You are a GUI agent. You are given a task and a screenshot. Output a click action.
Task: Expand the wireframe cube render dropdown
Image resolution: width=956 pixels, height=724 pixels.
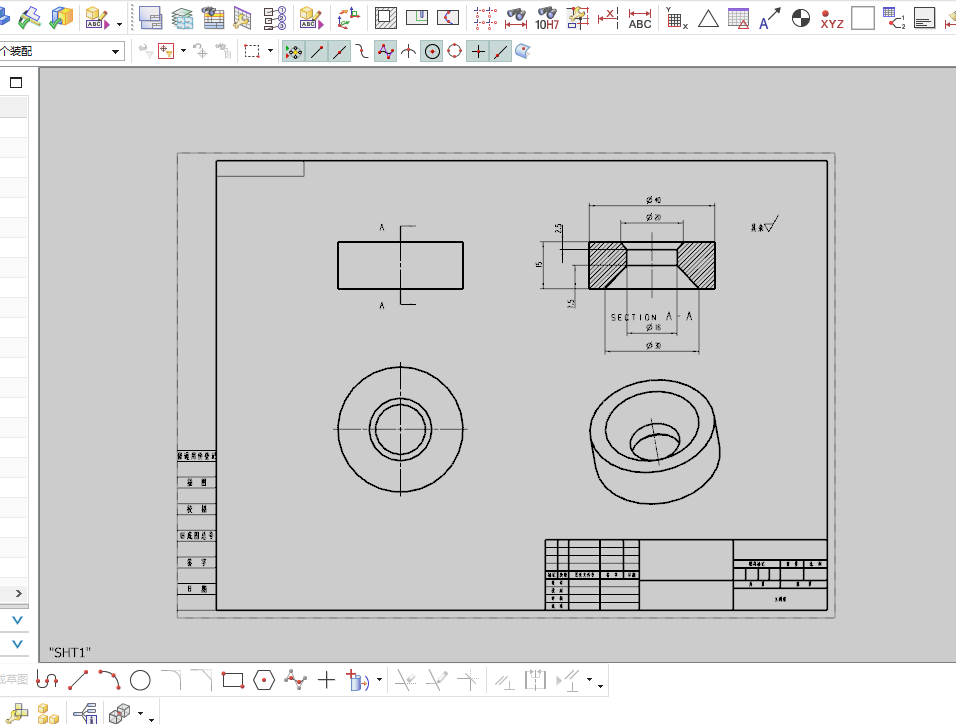(x=141, y=713)
